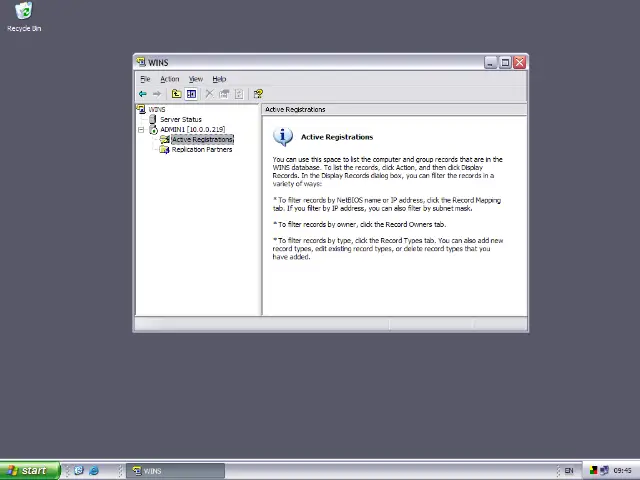Click the Active Registrations column header
The width and height of the screenshot is (640, 480).
pyautogui.click(x=394, y=109)
